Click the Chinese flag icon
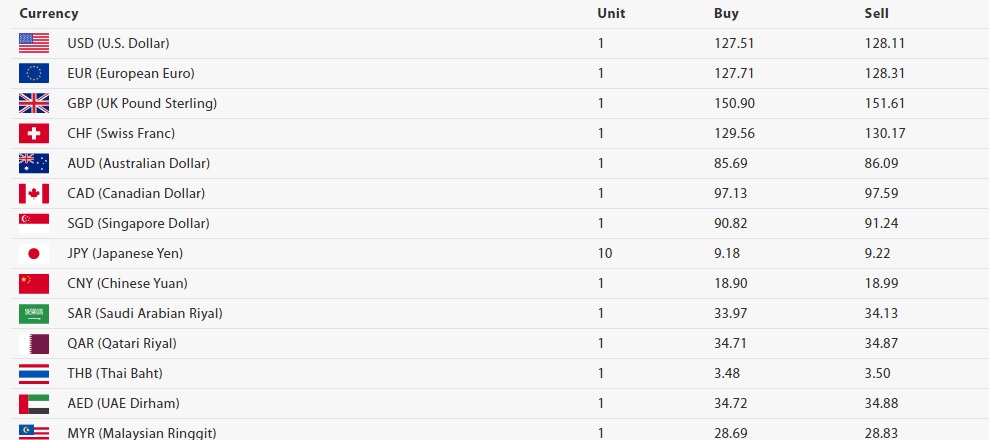 tap(33, 284)
